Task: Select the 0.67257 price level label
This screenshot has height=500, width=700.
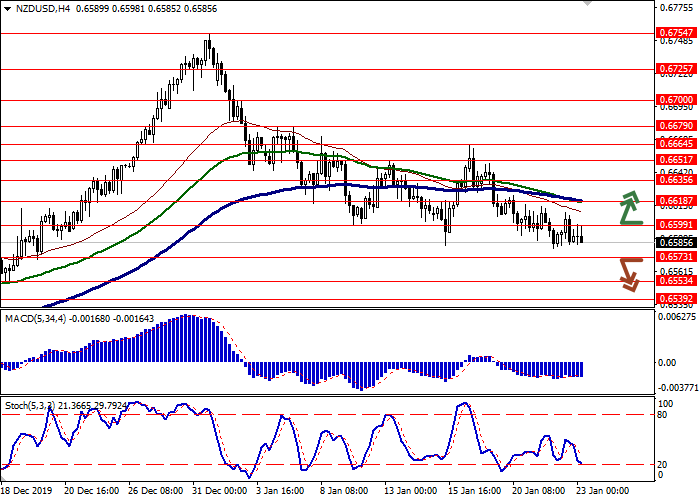Action: click(676, 69)
